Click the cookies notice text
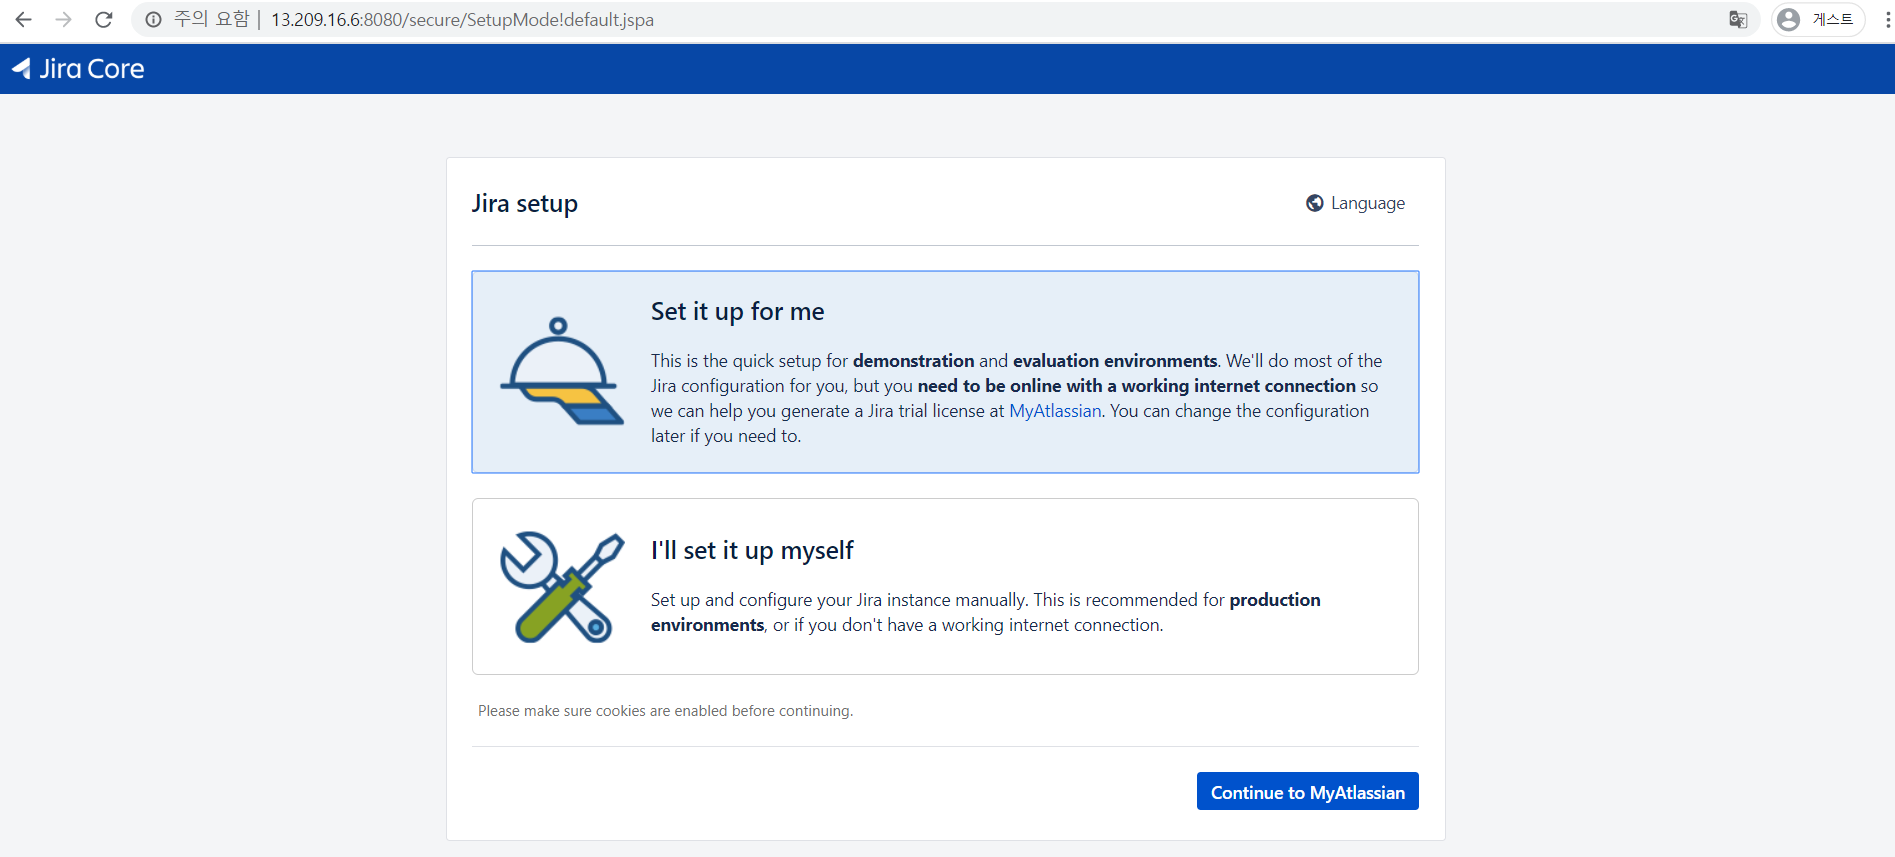The image size is (1895, 857). 665,711
